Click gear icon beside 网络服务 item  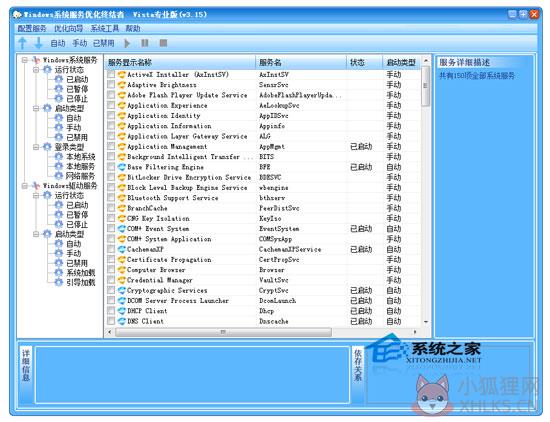click(59, 176)
